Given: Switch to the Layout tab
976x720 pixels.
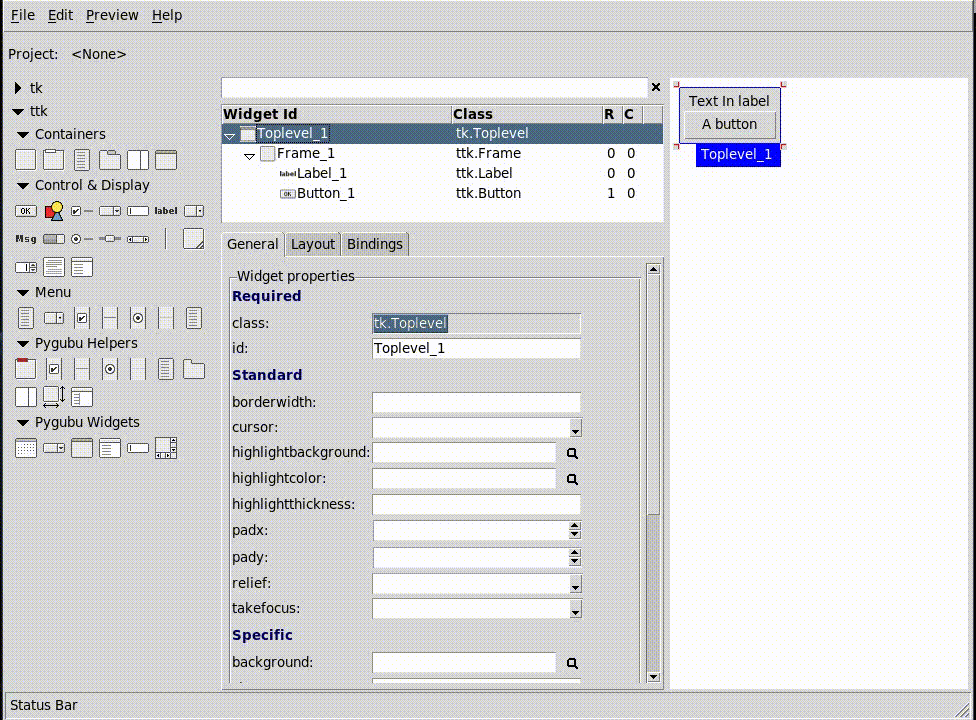Looking at the screenshot, I should click(x=312, y=244).
